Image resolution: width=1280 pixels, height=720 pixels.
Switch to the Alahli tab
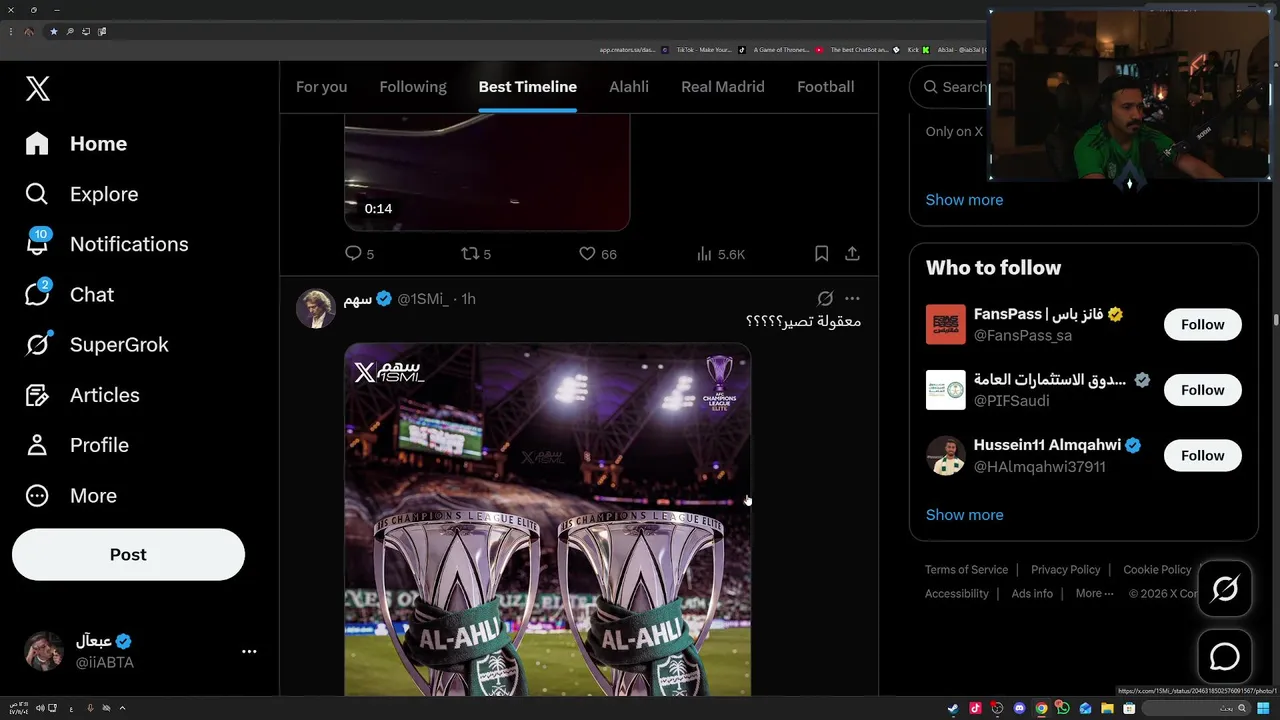[x=629, y=87]
